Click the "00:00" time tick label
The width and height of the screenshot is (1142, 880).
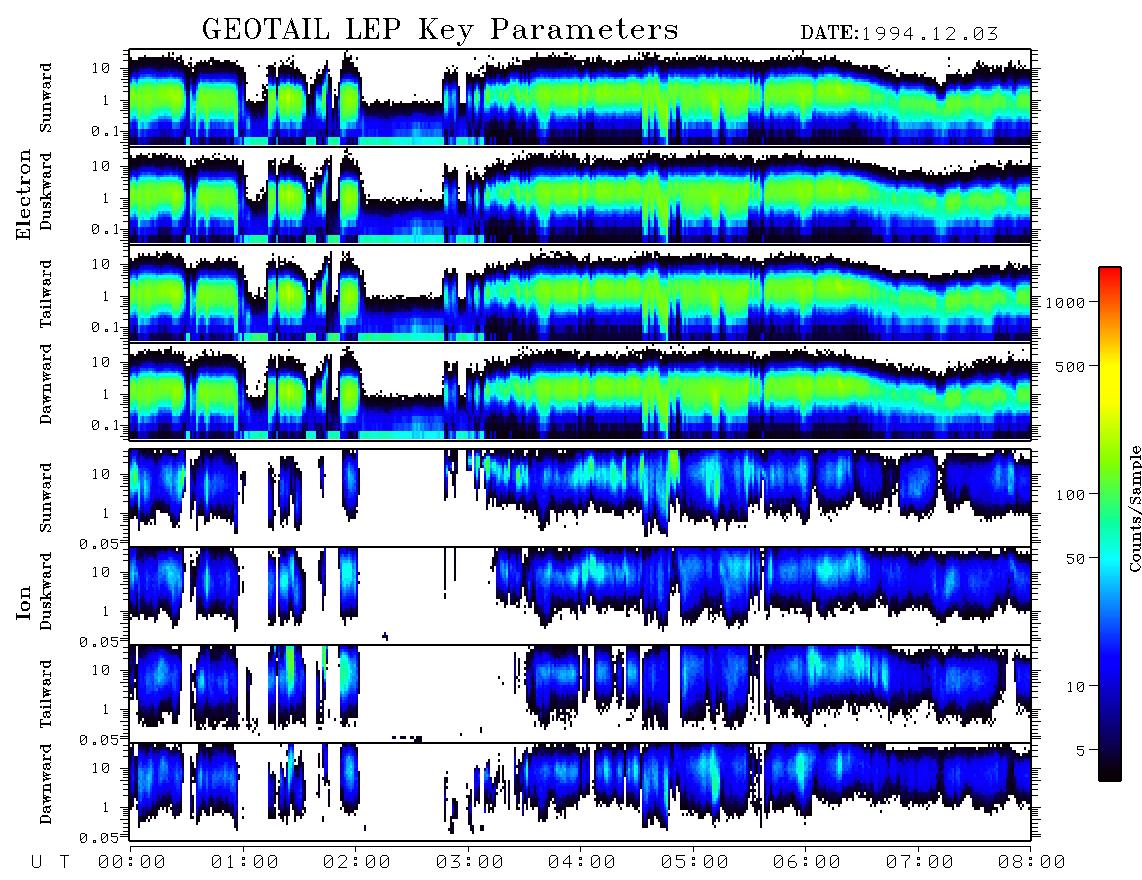(x=132, y=862)
